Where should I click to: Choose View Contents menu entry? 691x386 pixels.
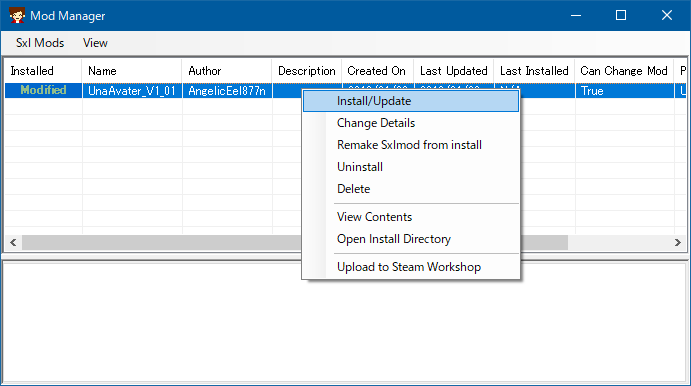tap(411, 217)
